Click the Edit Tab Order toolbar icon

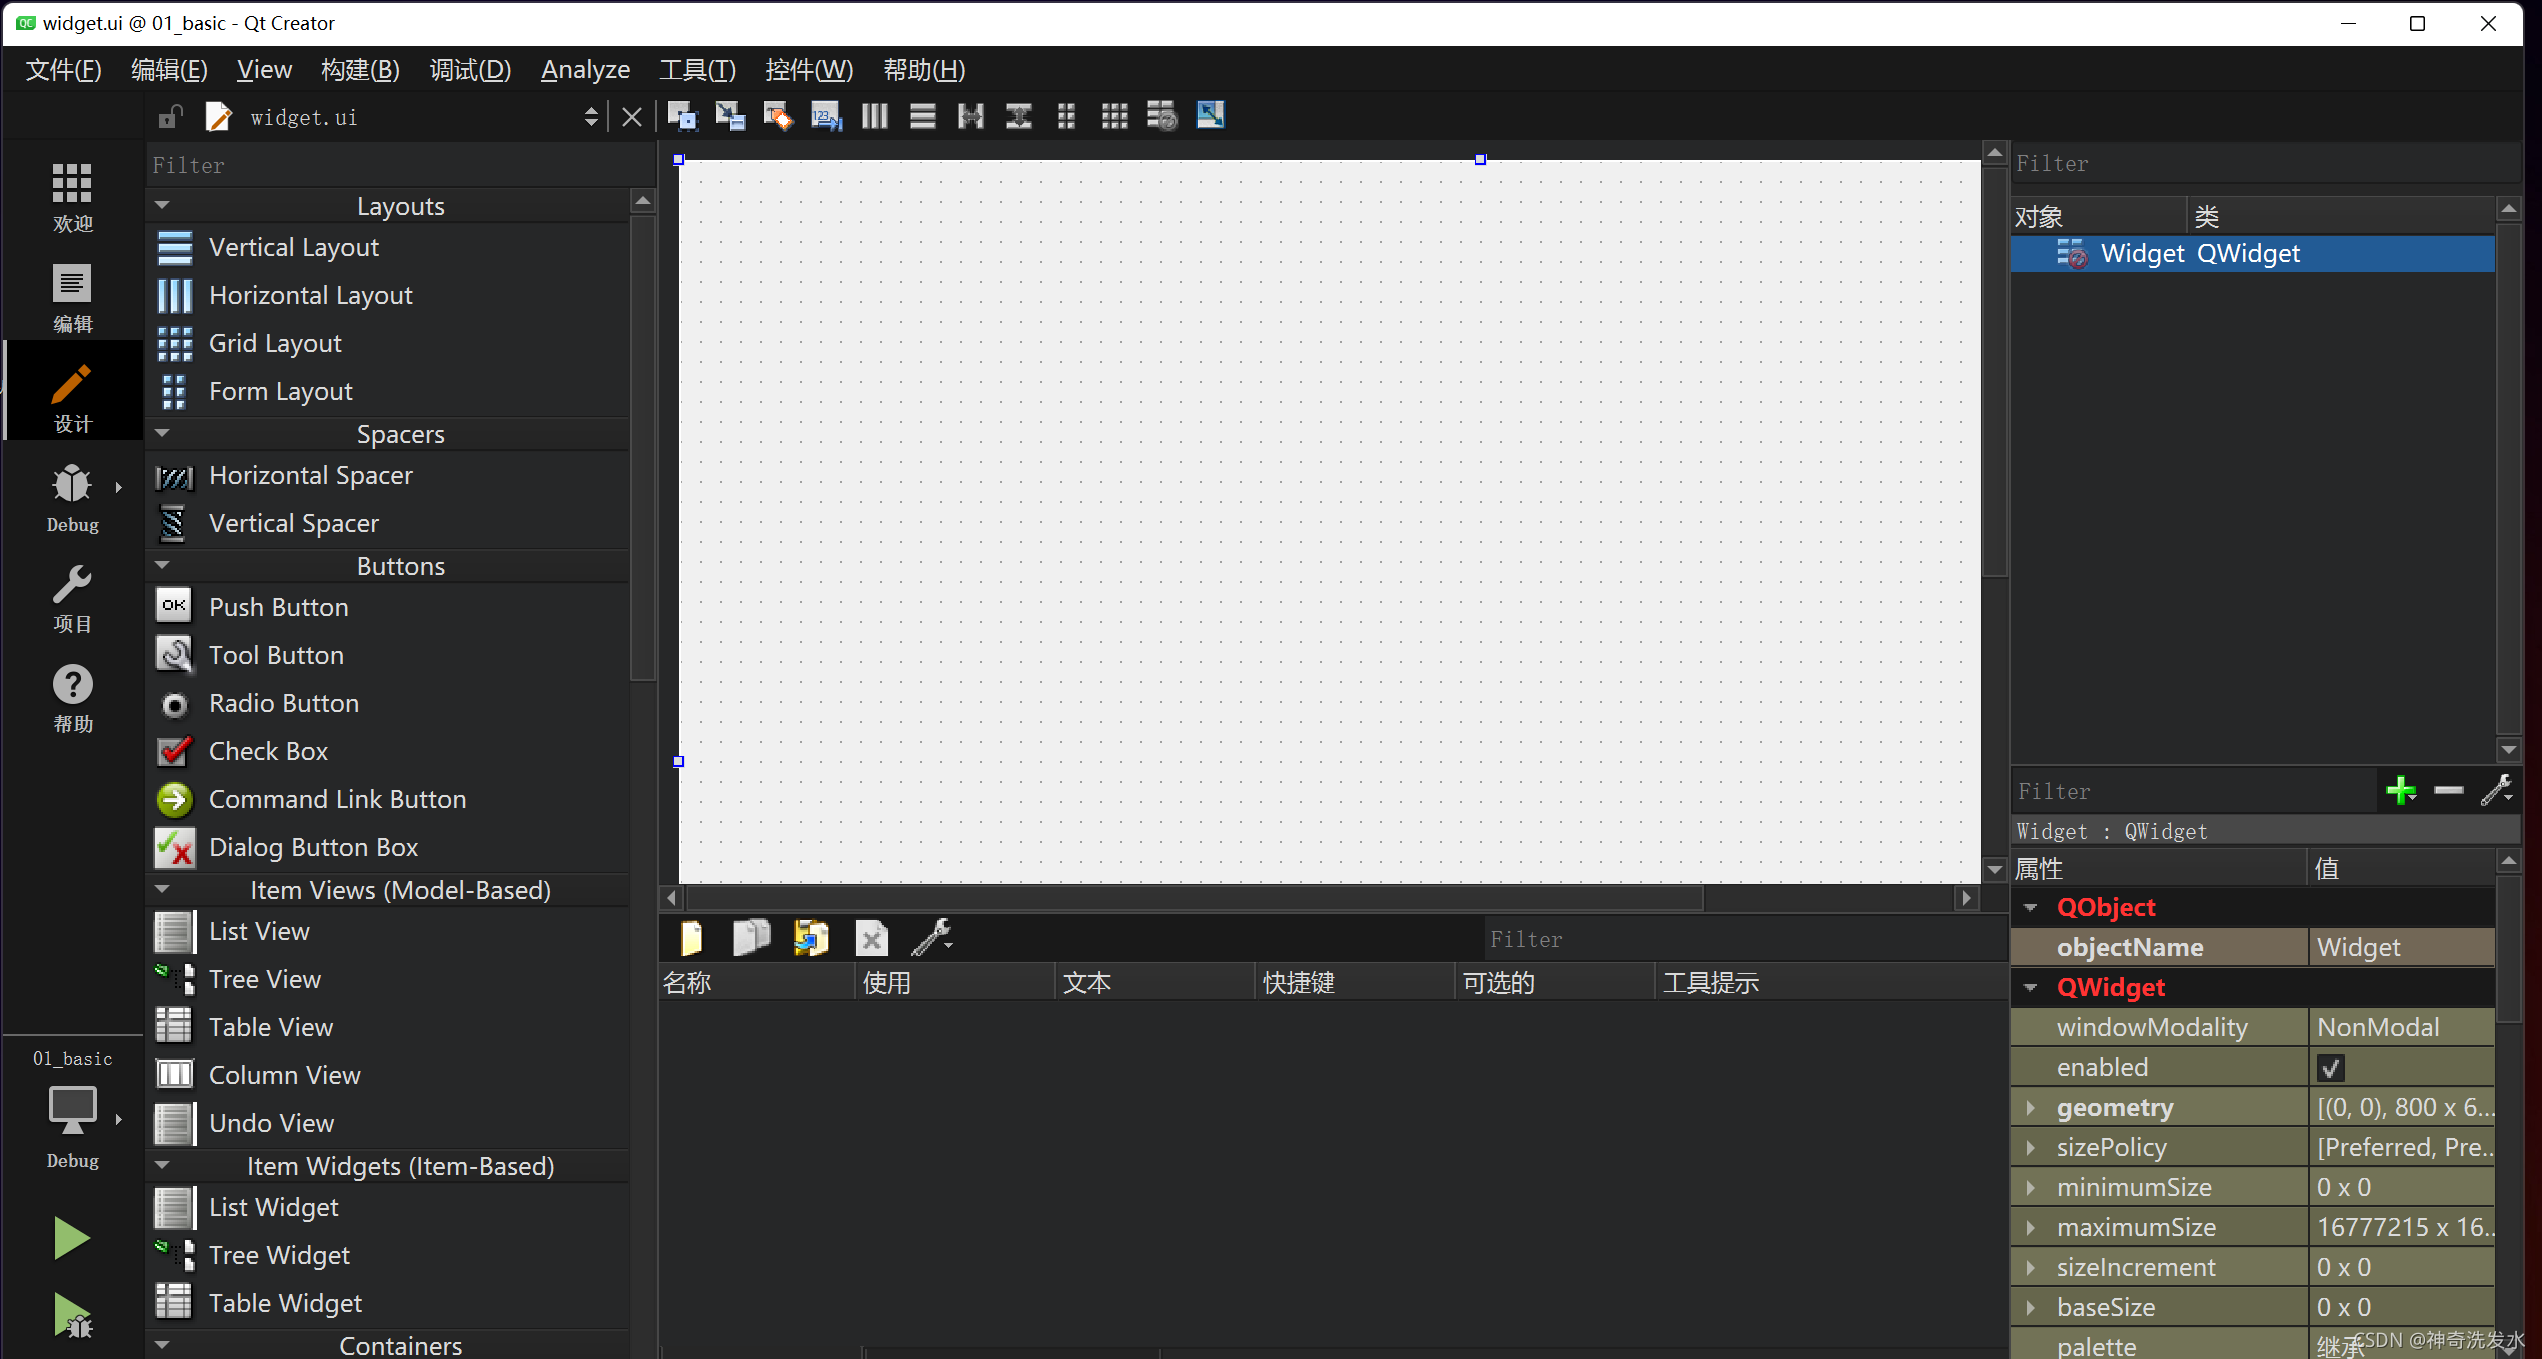coord(826,116)
